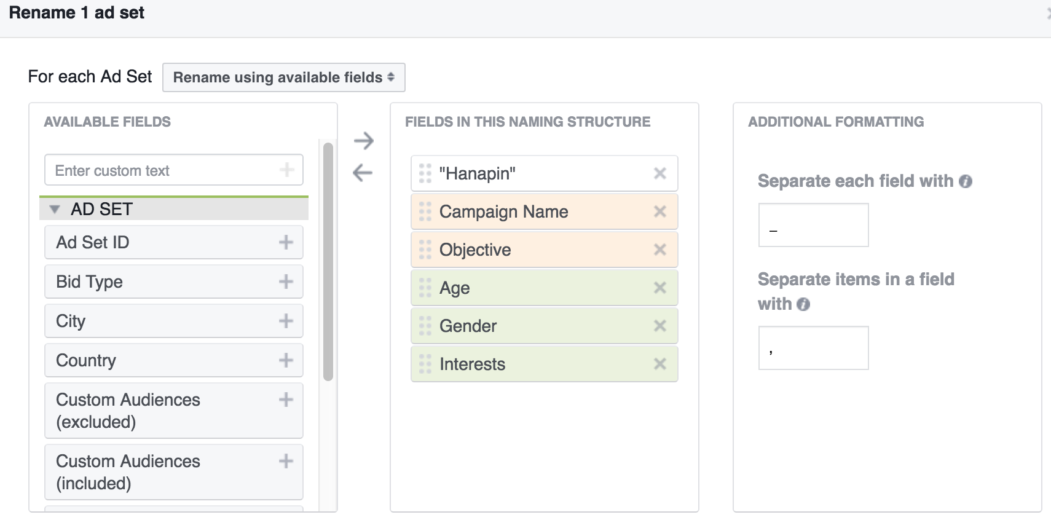Select the Custom Audiences (excluded) label
Image resolution: width=1051 pixels, height=520 pixels.
[128, 411]
